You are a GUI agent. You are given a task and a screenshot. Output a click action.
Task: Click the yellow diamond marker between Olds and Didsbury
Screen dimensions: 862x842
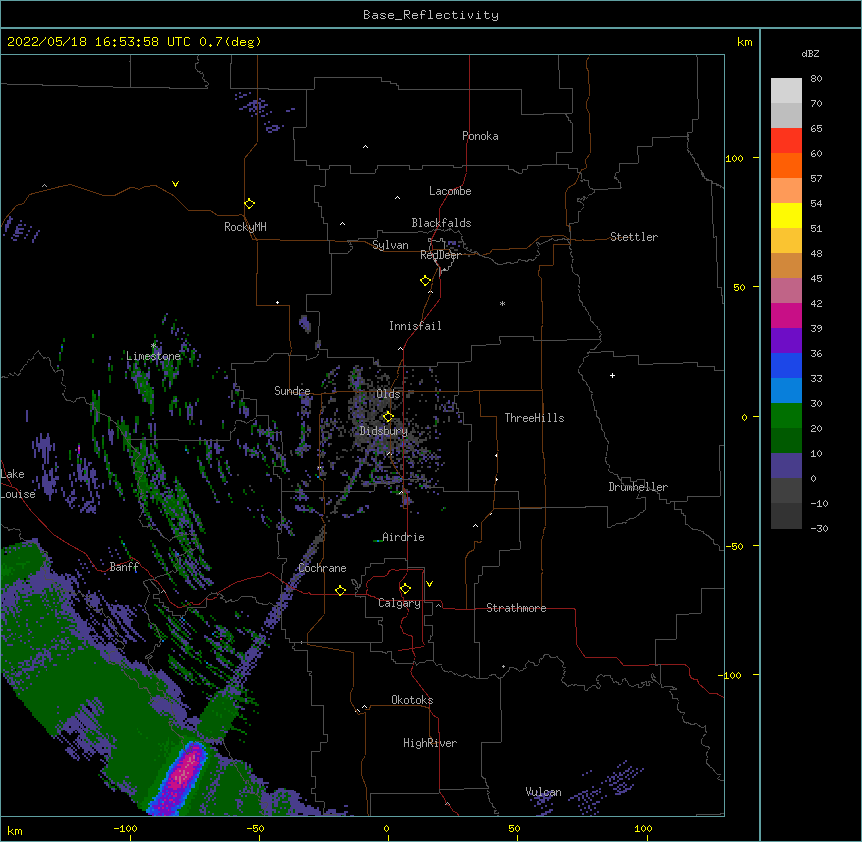point(388,416)
